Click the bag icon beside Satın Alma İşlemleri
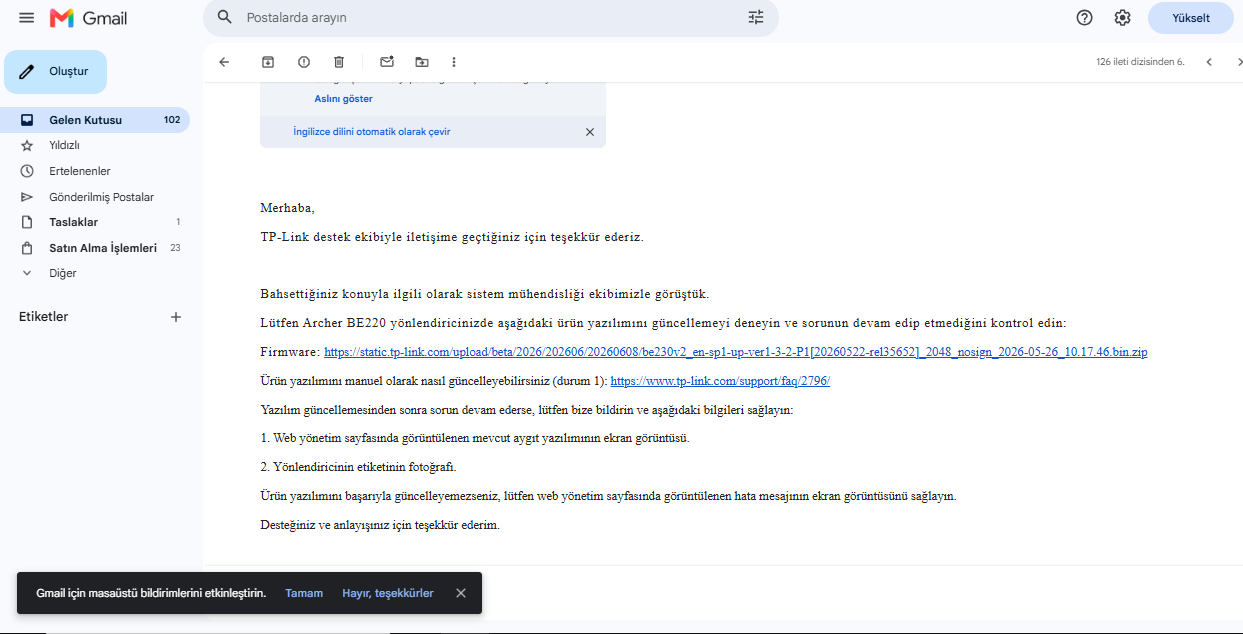This screenshot has width=1243, height=634. (x=27, y=248)
